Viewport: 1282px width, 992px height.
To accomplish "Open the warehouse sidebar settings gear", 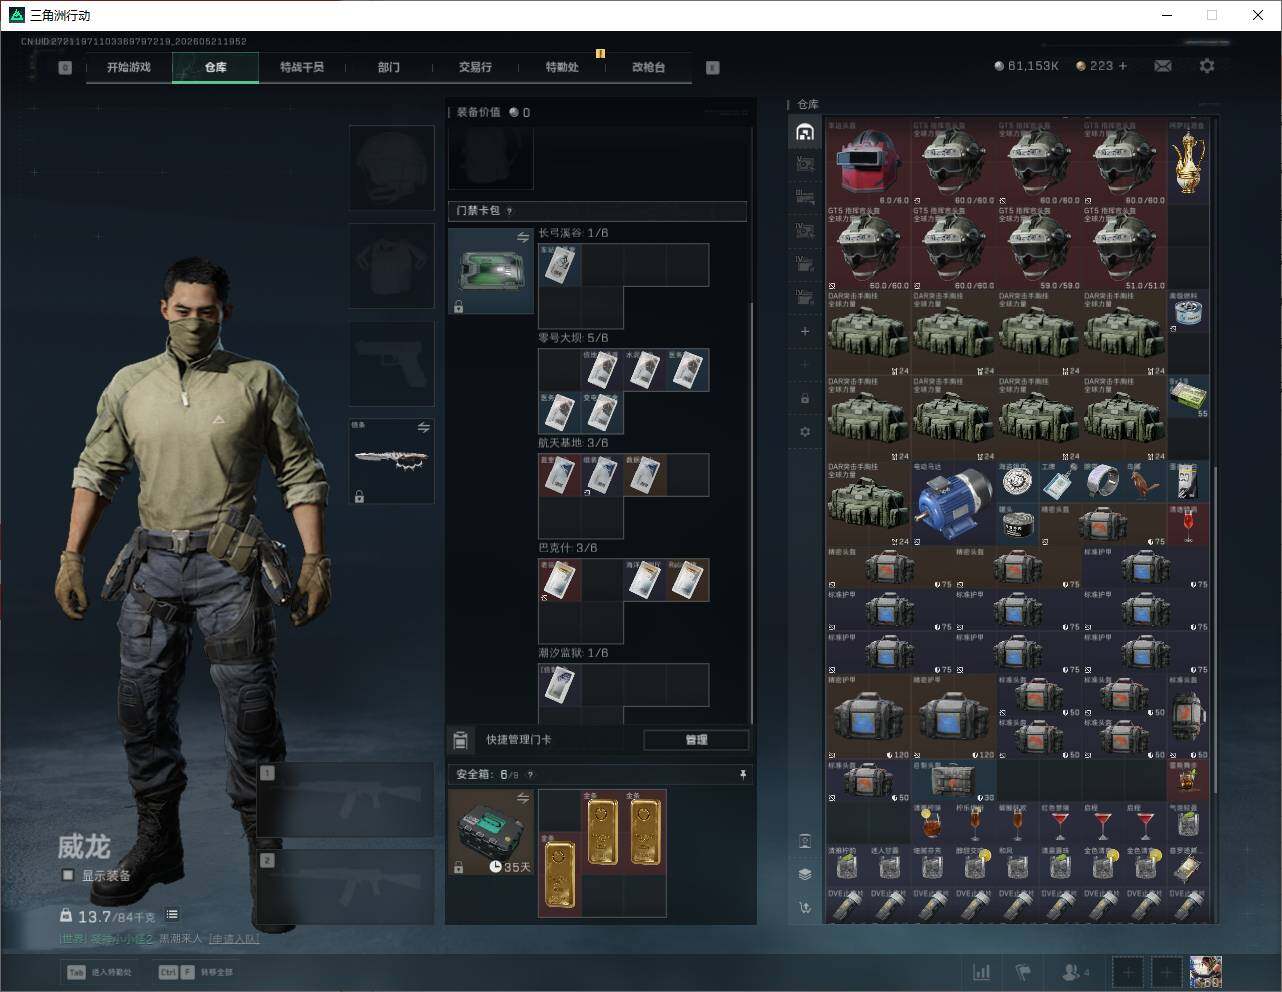I will (x=805, y=432).
